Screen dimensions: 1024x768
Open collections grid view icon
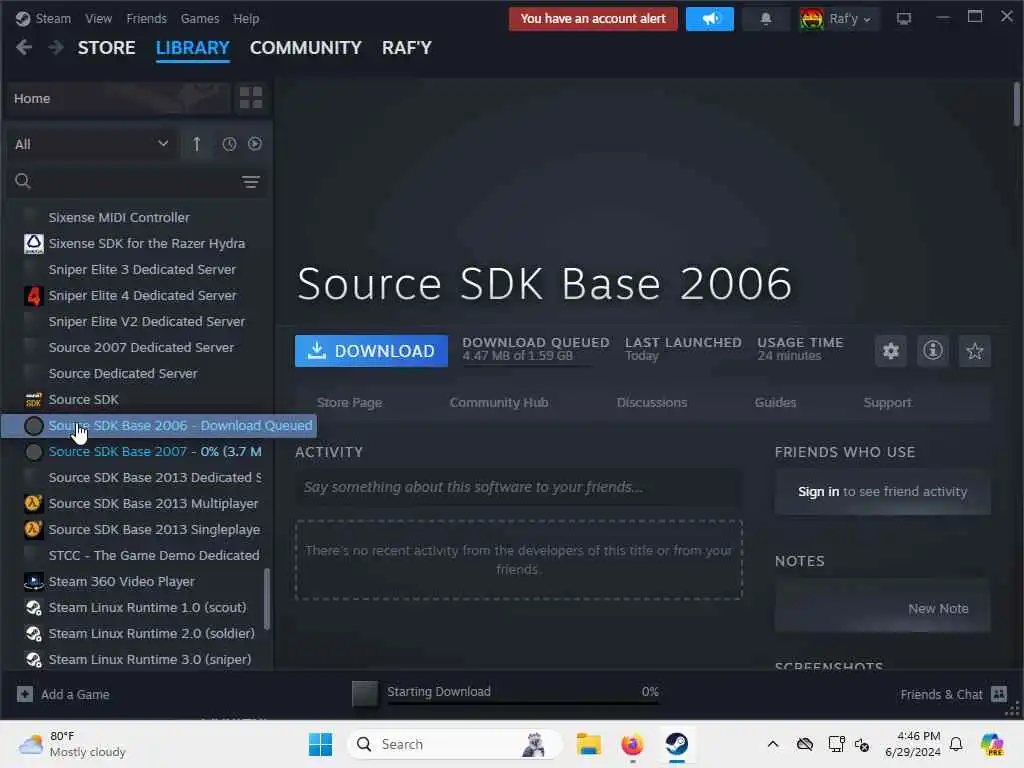(251, 98)
